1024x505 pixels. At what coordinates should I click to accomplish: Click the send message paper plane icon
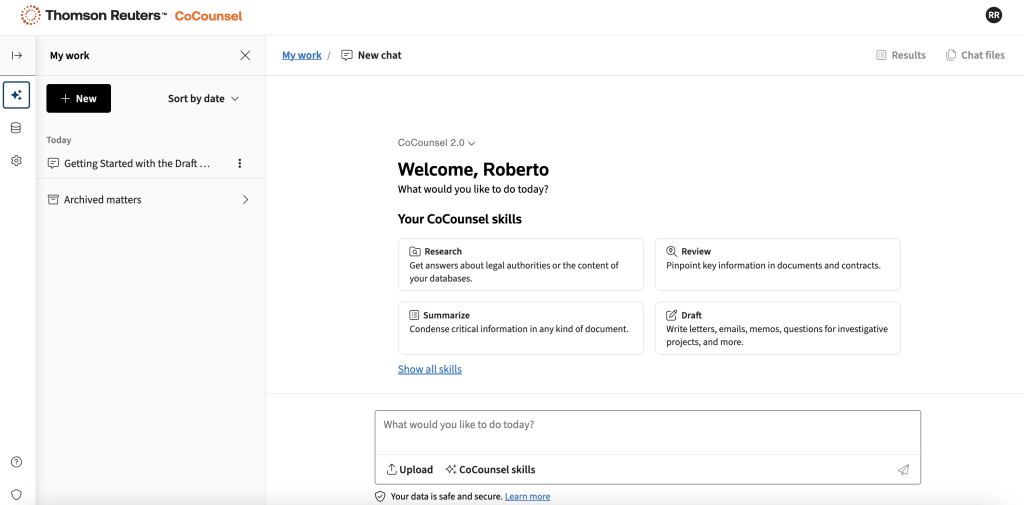[x=903, y=470]
